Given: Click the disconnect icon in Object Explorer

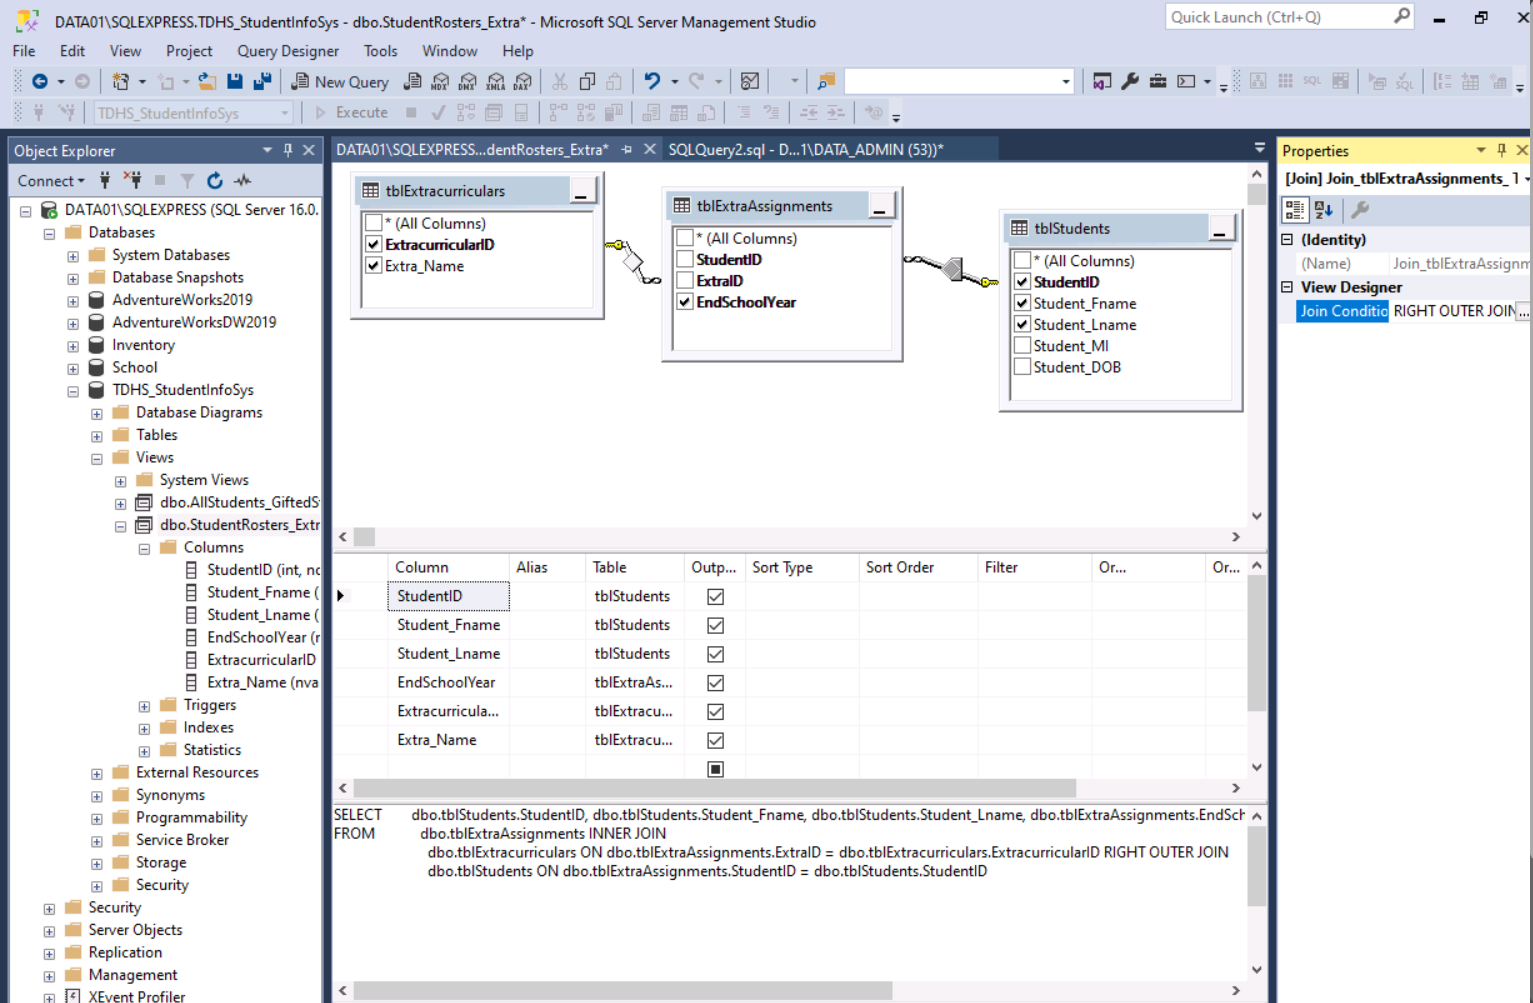Looking at the screenshot, I should coord(132,181).
